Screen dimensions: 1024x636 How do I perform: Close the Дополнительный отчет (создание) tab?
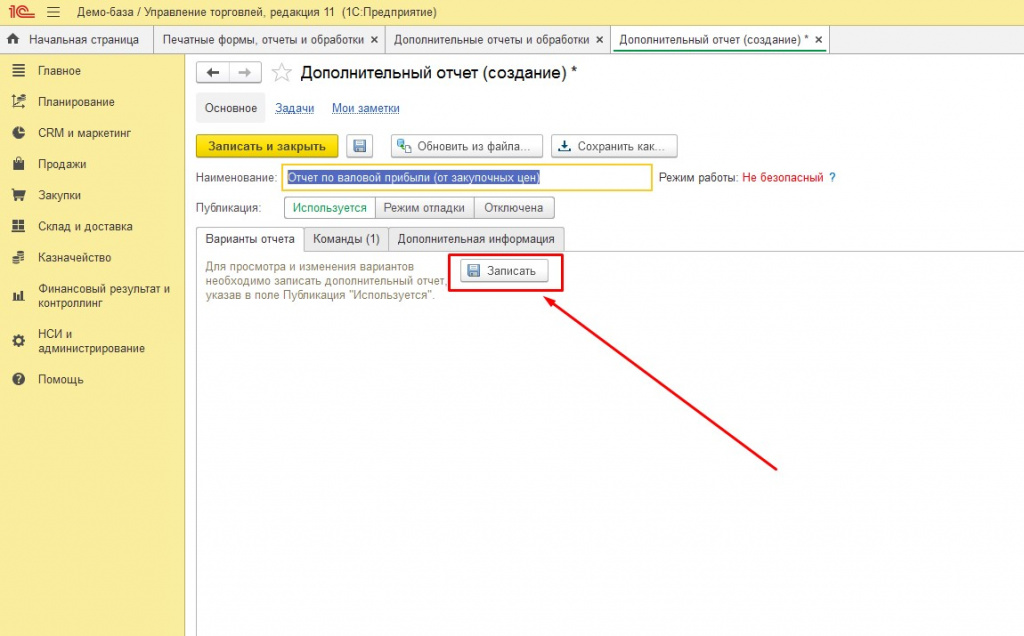(818, 40)
